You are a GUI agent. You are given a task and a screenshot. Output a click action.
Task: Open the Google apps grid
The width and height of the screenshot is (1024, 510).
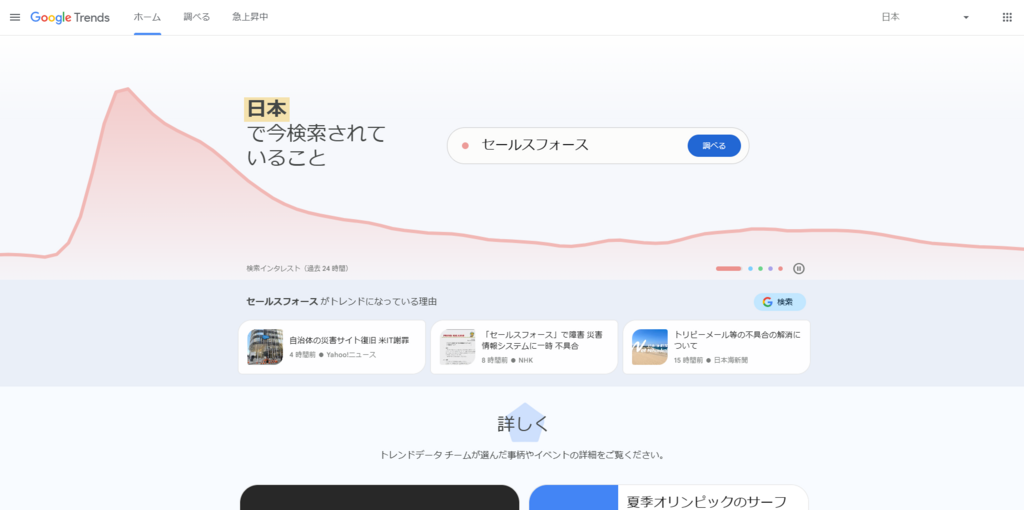(1006, 17)
